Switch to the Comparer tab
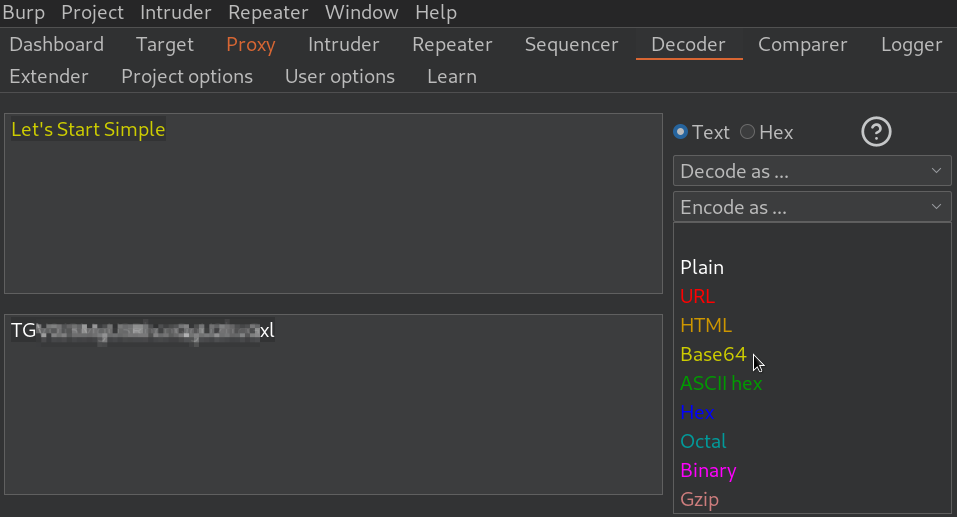 pos(803,45)
